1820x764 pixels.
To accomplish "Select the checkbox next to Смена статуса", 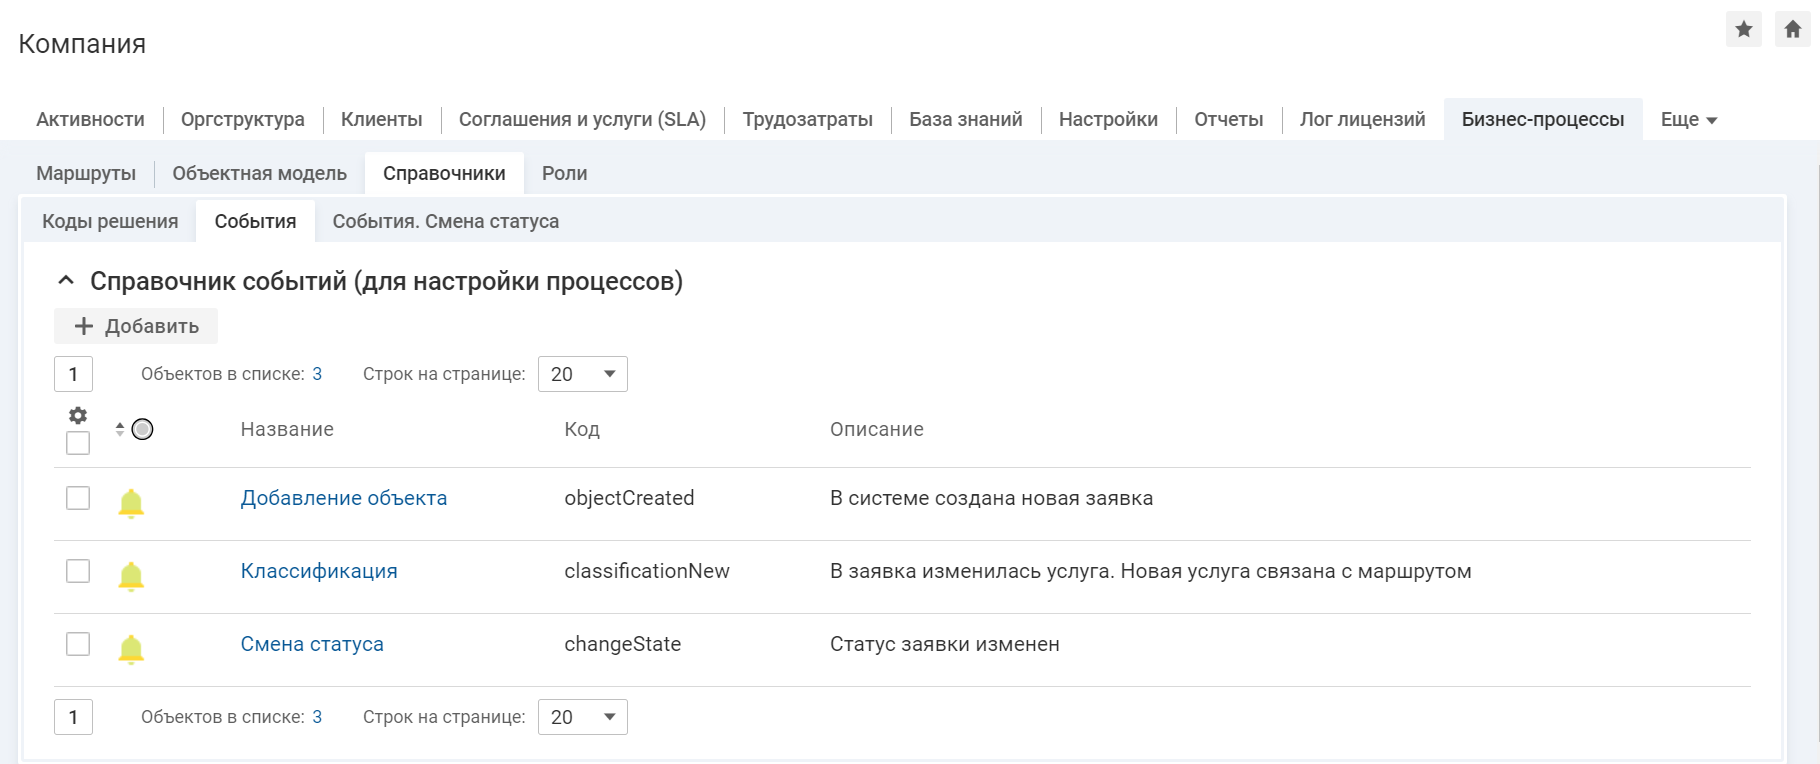I will click(78, 644).
